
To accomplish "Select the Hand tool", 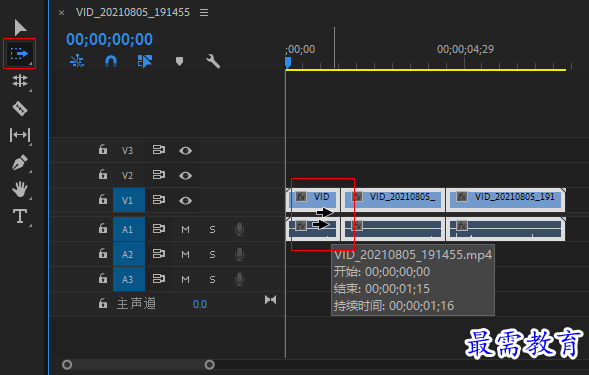I will [x=20, y=189].
